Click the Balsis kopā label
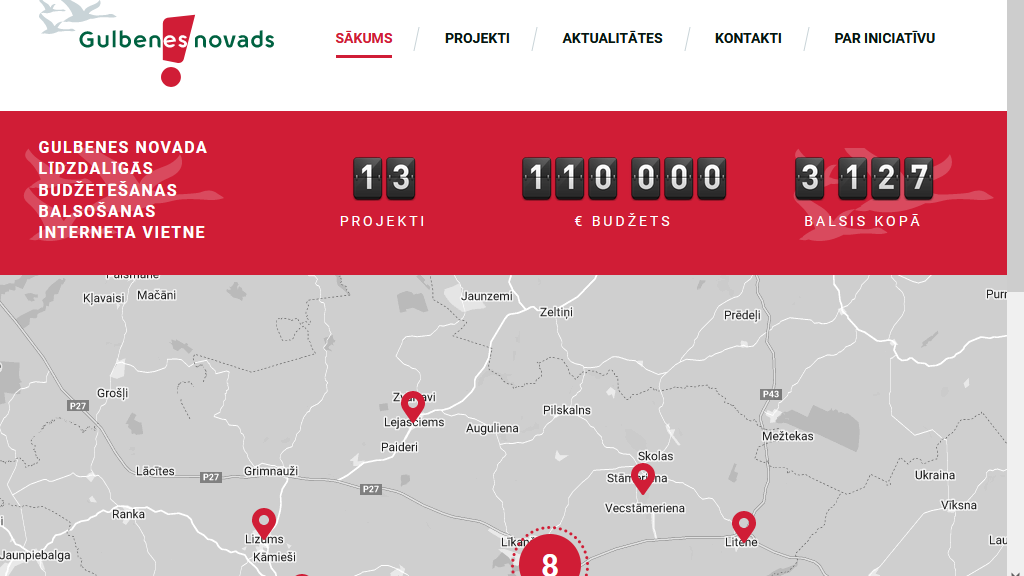The image size is (1024, 576). [x=862, y=221]
